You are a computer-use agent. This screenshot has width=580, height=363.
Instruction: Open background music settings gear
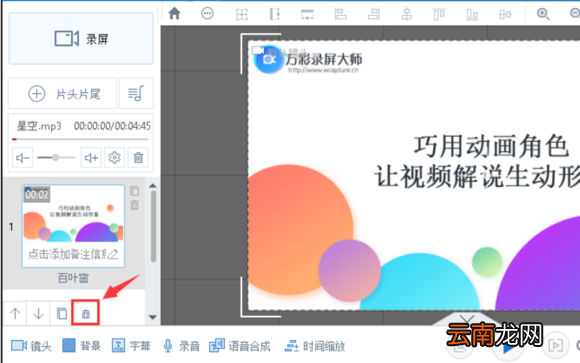pyautogui.click(x=114, y=158)
